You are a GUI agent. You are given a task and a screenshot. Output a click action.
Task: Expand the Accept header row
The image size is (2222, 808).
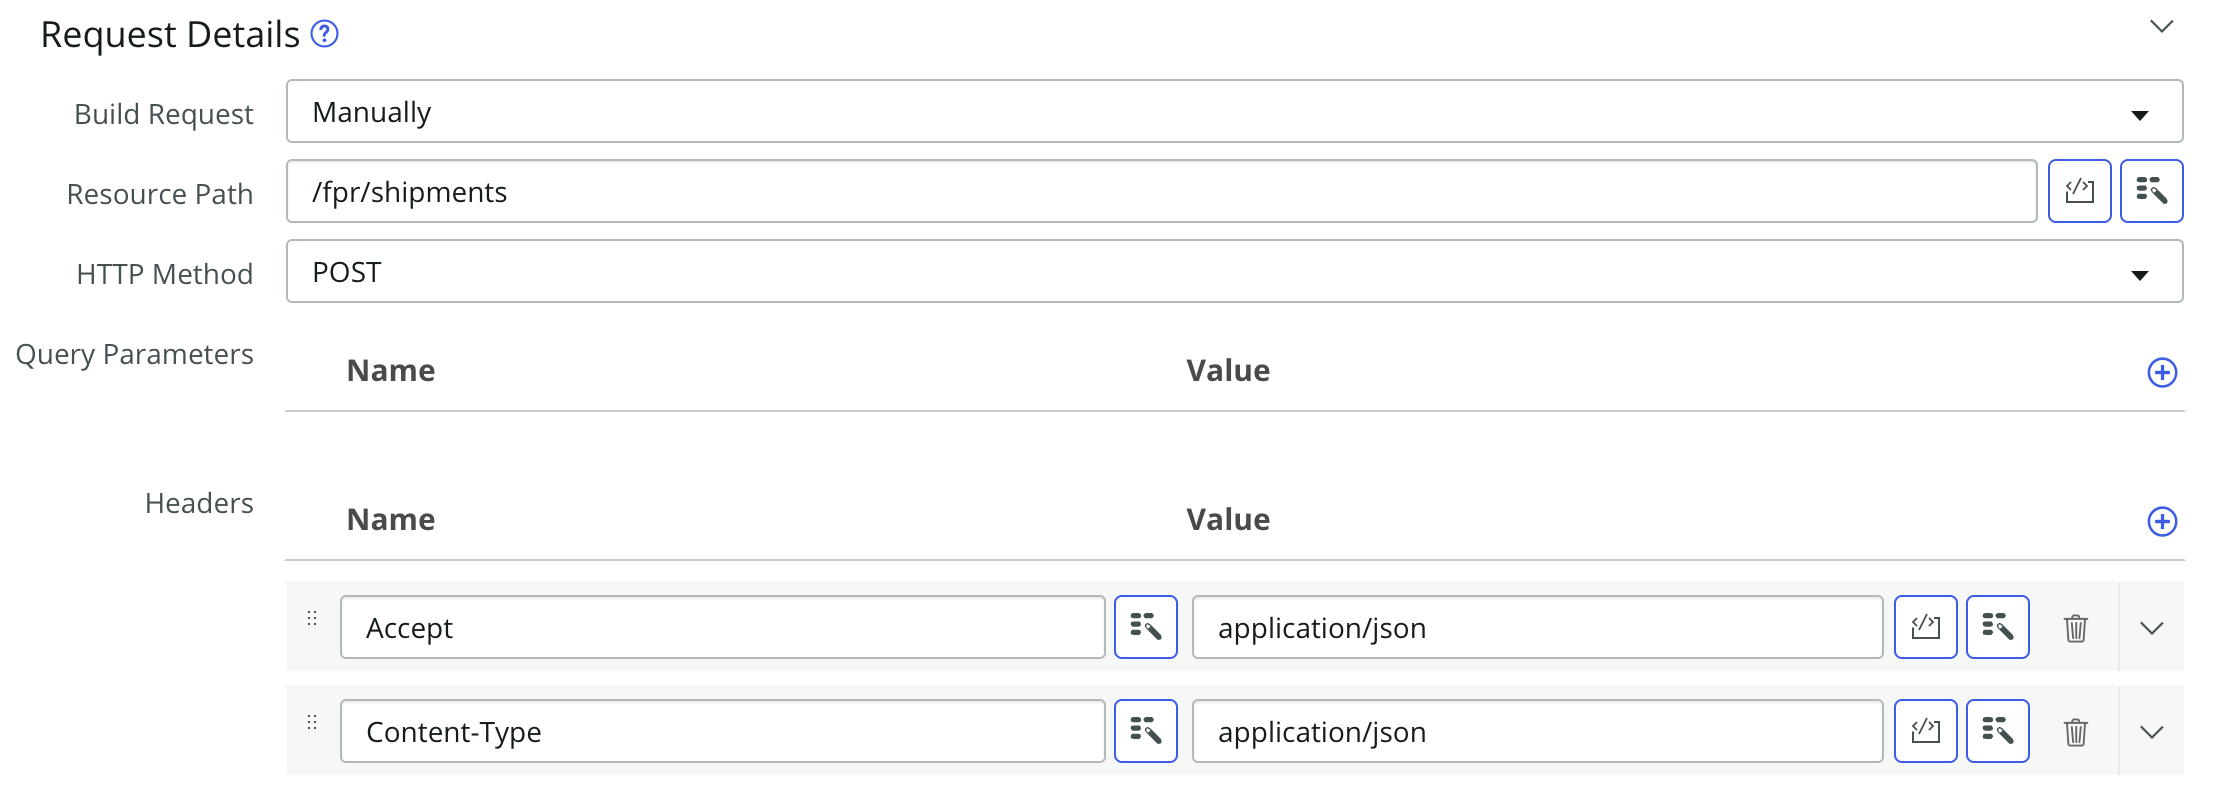pyautogui.click(x=2152, y=628)
